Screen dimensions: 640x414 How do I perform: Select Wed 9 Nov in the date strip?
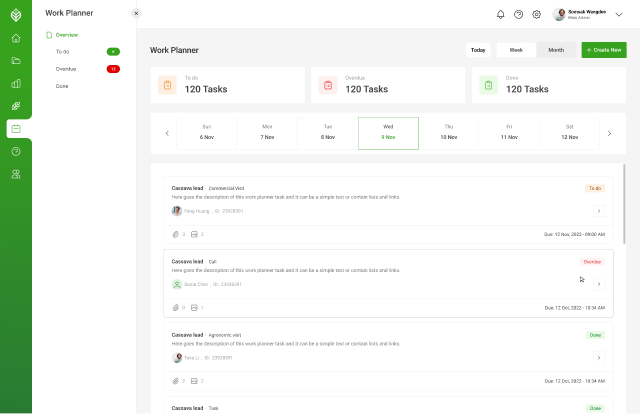[x=389, y=134]
